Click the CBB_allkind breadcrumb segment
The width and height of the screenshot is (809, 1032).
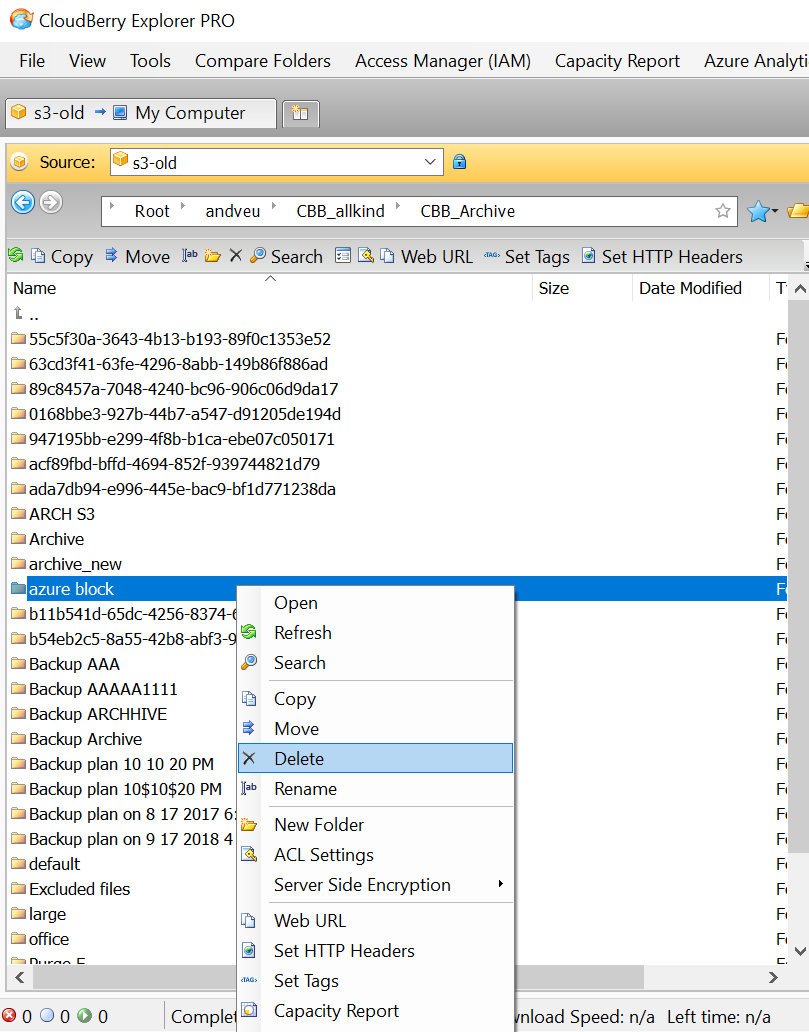[x=340, y=211]
